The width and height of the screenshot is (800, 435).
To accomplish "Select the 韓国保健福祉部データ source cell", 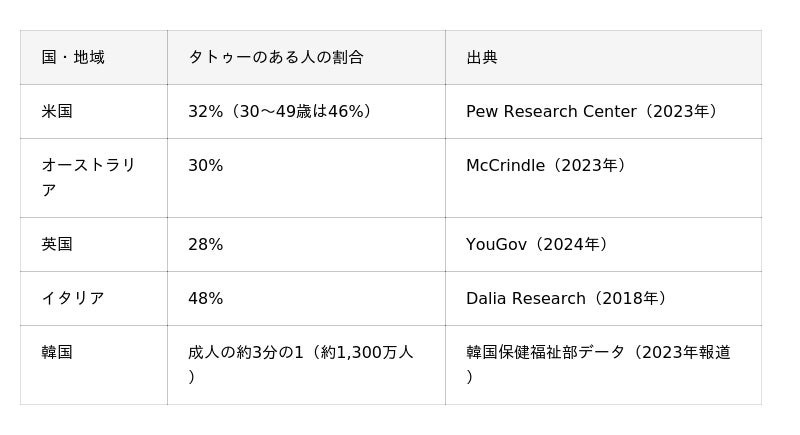I will point(604,365).
